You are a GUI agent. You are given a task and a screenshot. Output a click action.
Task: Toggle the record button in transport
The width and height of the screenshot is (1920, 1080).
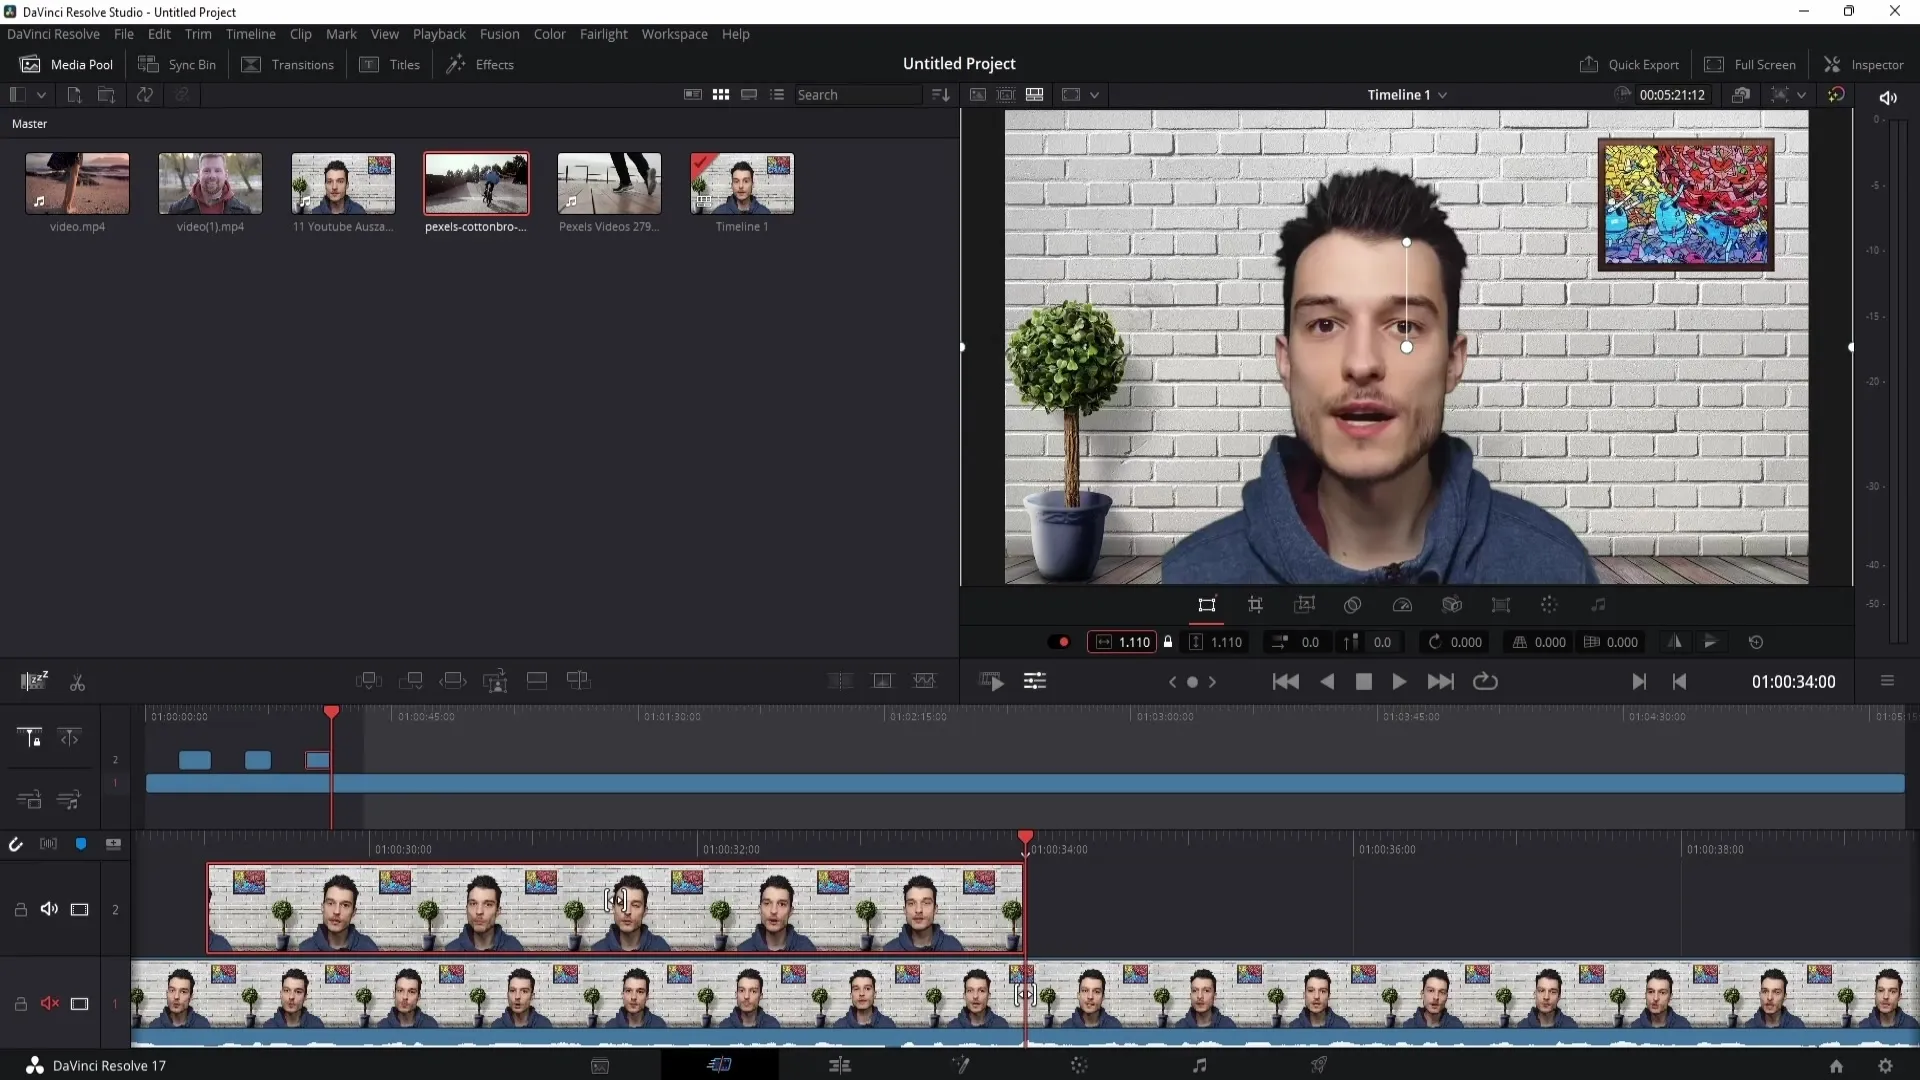(1191, 682)
